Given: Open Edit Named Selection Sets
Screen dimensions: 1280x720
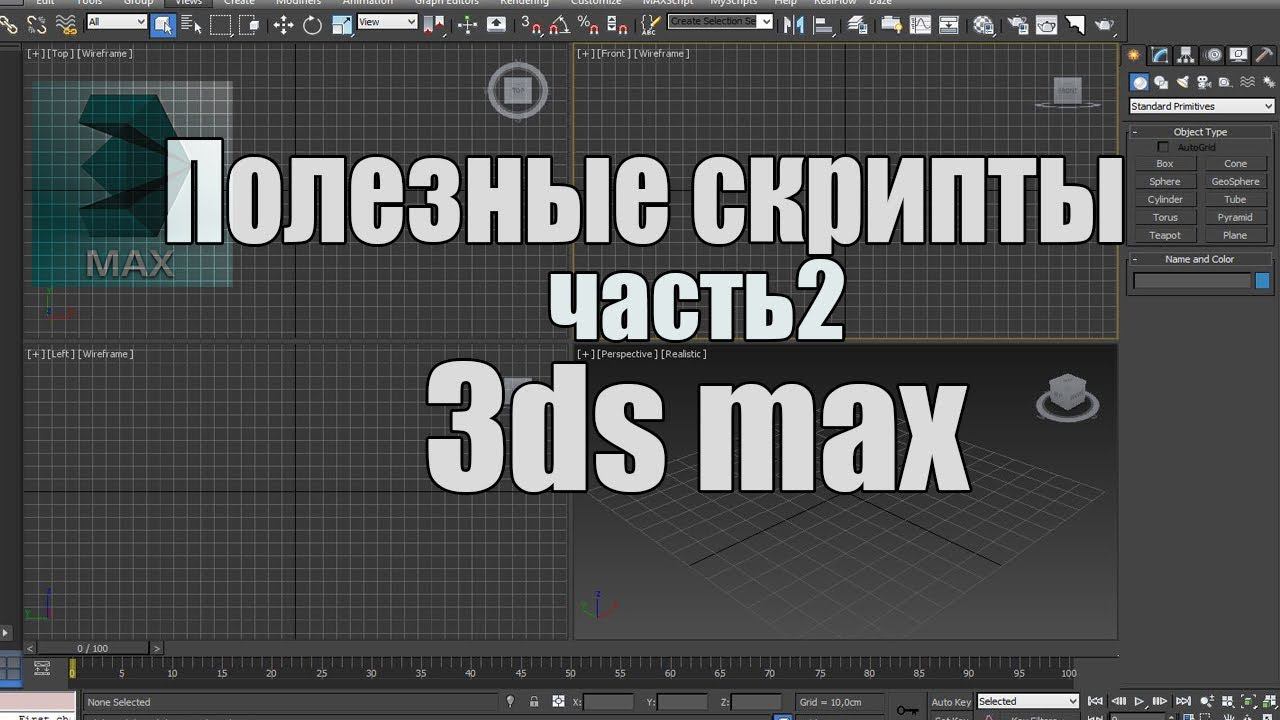Looking at the screenshot, I should point(651,23).
